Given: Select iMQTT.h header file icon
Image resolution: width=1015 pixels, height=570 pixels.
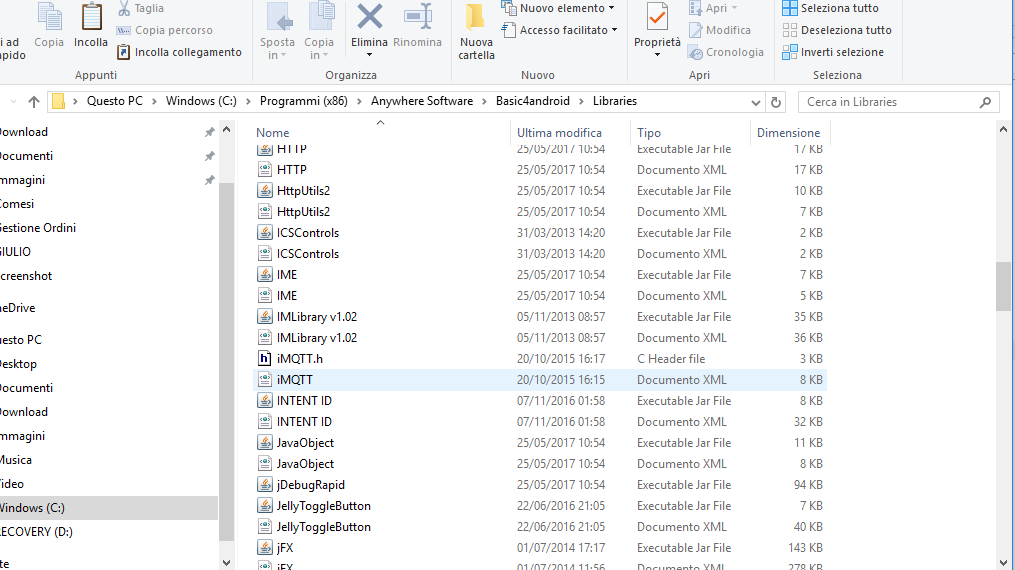Looking at the screenshot, I should click(265, 358).
